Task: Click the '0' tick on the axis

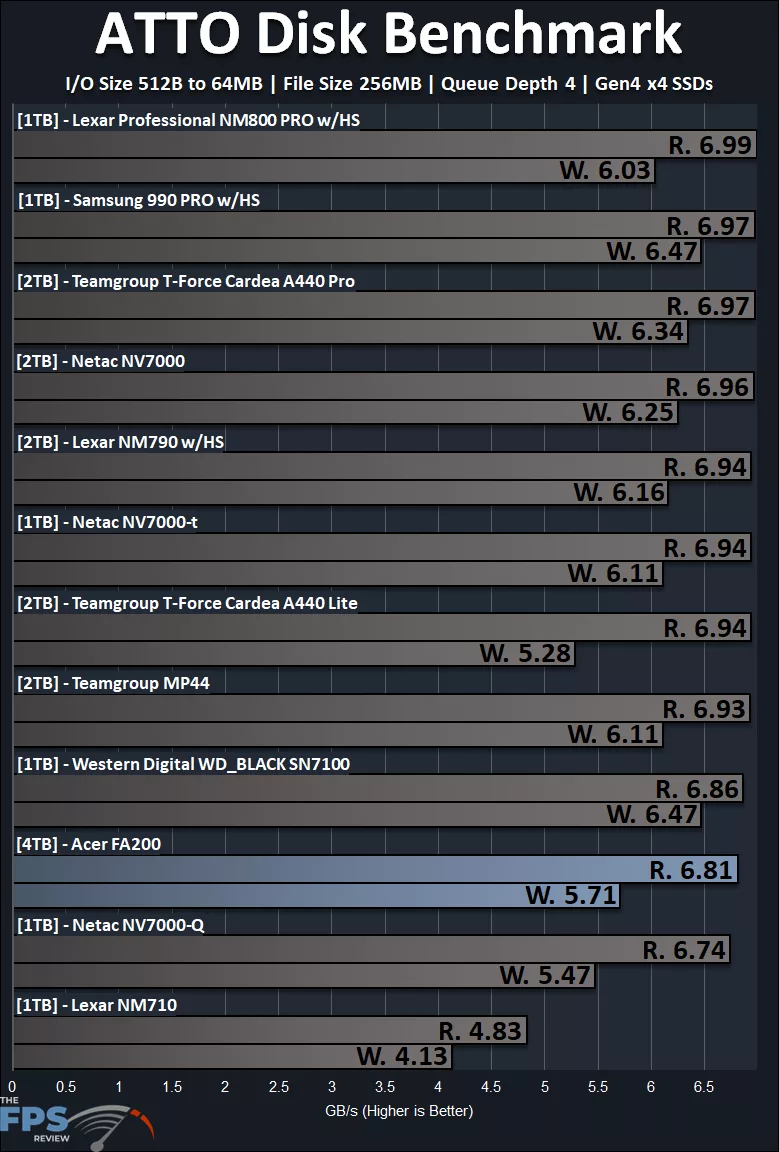Action: point(12,1087)
